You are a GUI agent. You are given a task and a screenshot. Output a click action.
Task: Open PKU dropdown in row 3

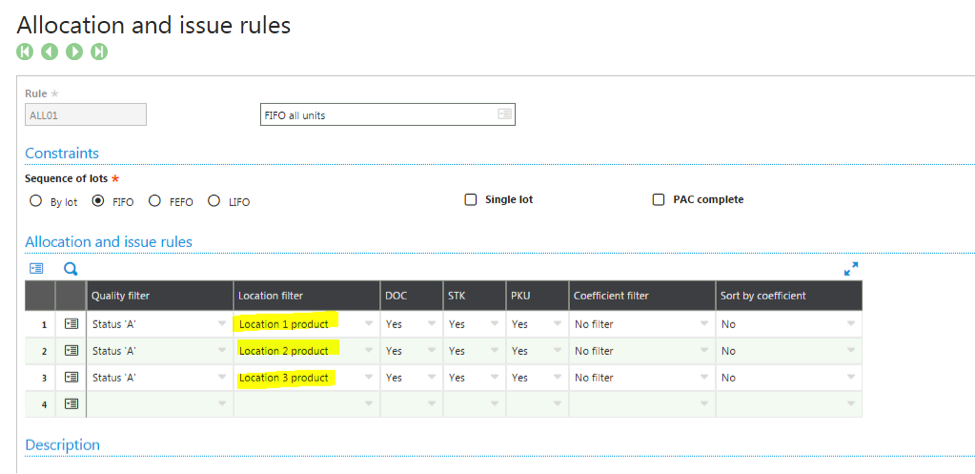[x=558, y=377]
